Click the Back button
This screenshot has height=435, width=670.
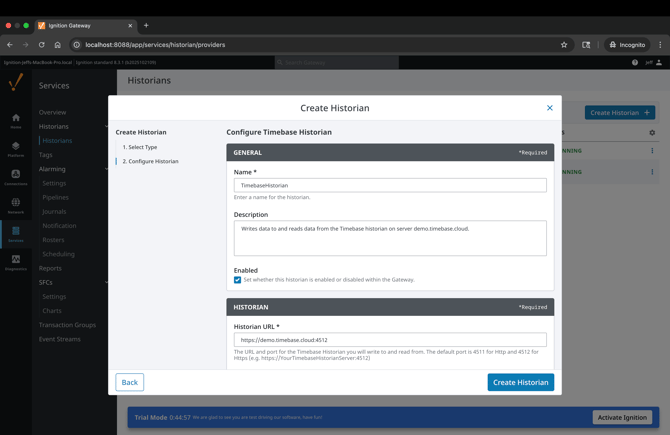click(129, 382)
